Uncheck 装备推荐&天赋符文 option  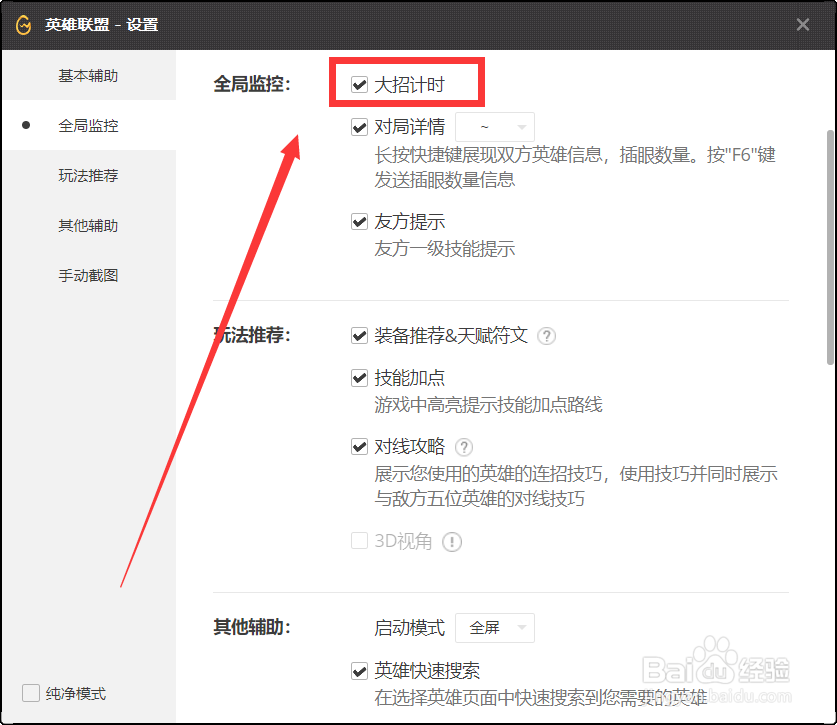pyautogui.click(x=359, y=336)
